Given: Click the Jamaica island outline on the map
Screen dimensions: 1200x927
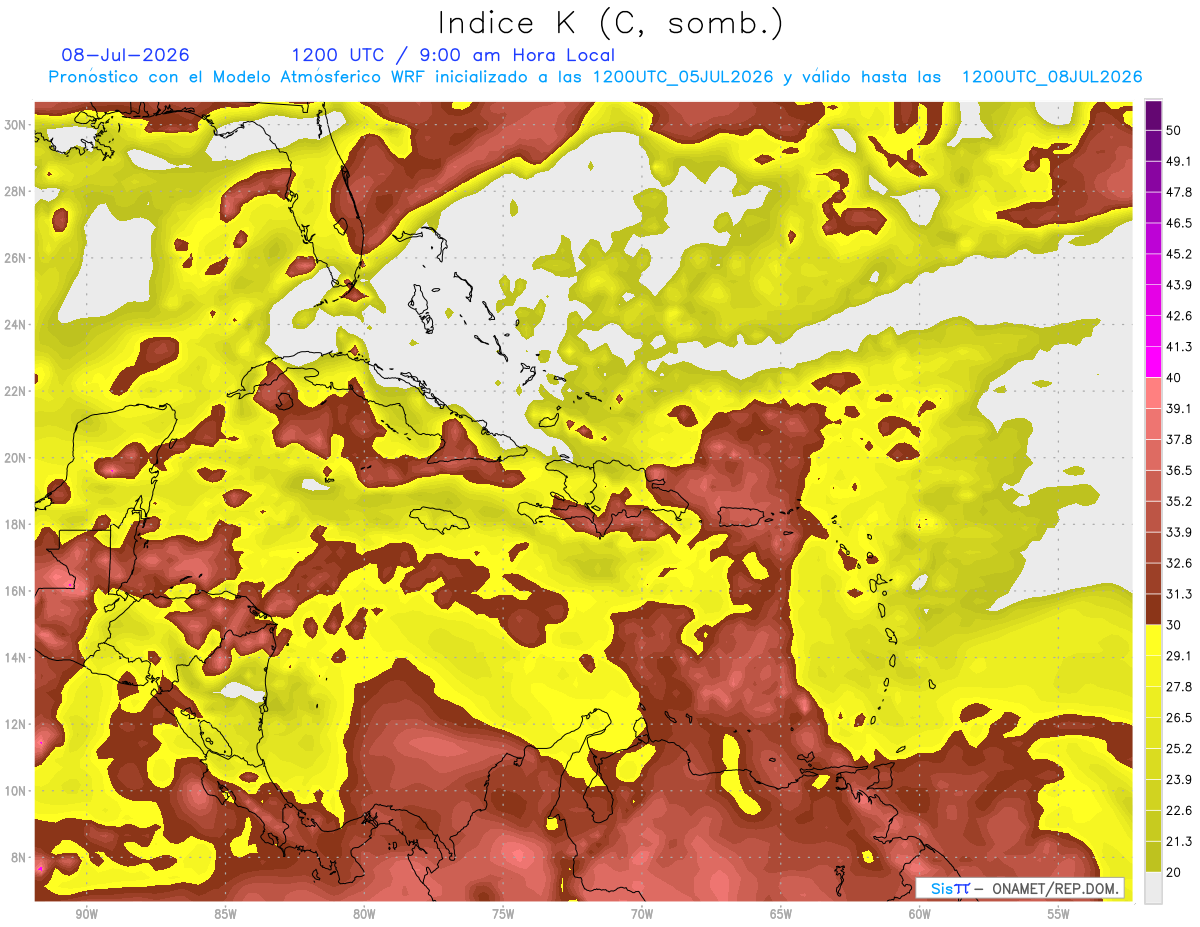Looking at the screenshot, I should 441,519.
